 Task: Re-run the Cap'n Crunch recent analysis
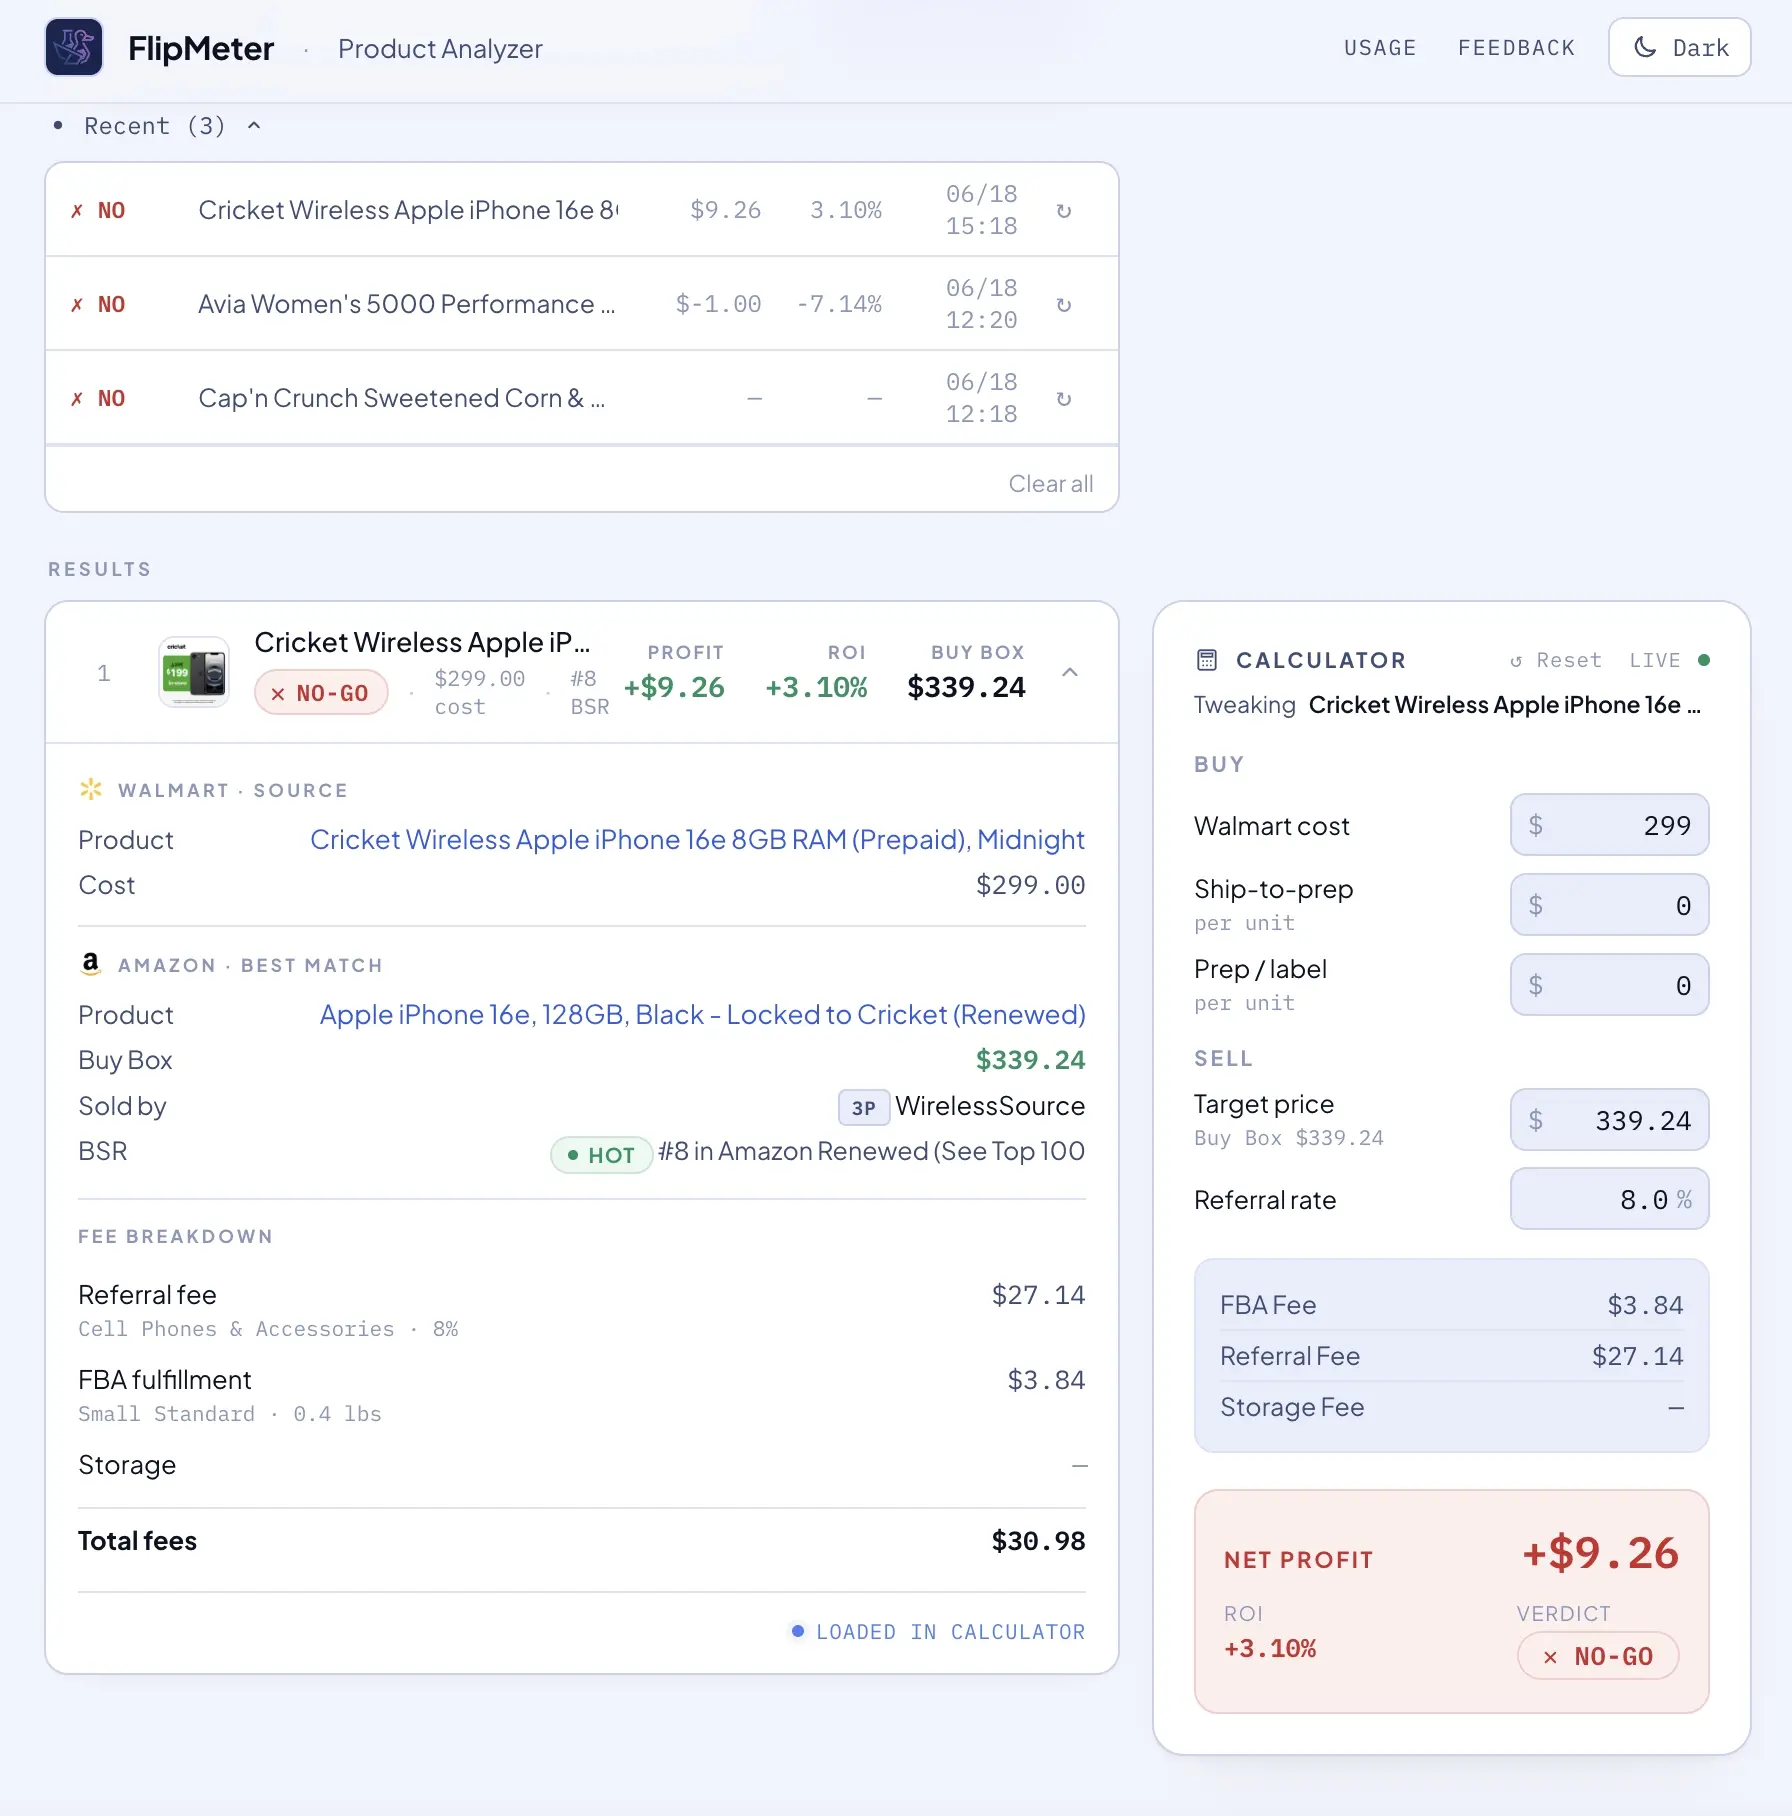[1064, 398]
